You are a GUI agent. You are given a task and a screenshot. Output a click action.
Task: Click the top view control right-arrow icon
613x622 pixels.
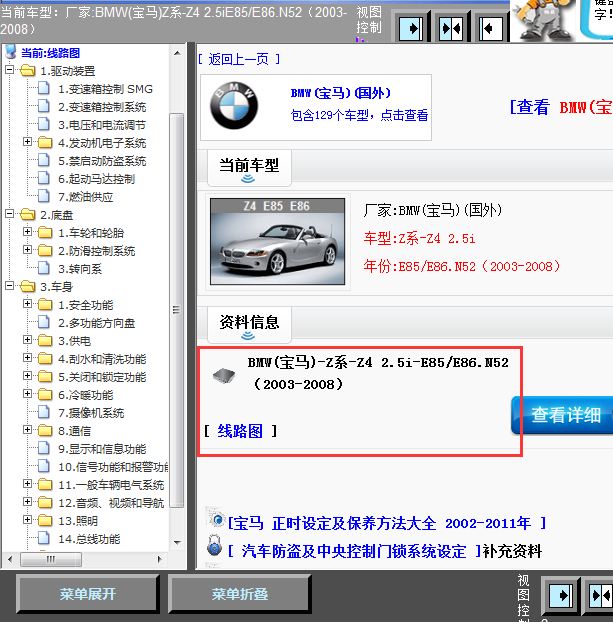click(410, 29)
